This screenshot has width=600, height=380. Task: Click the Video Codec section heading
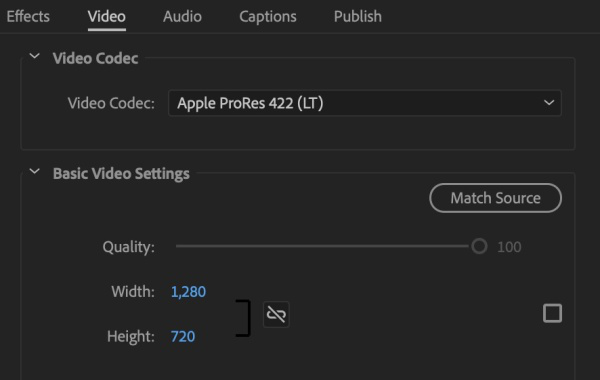[x=95, y=58]
